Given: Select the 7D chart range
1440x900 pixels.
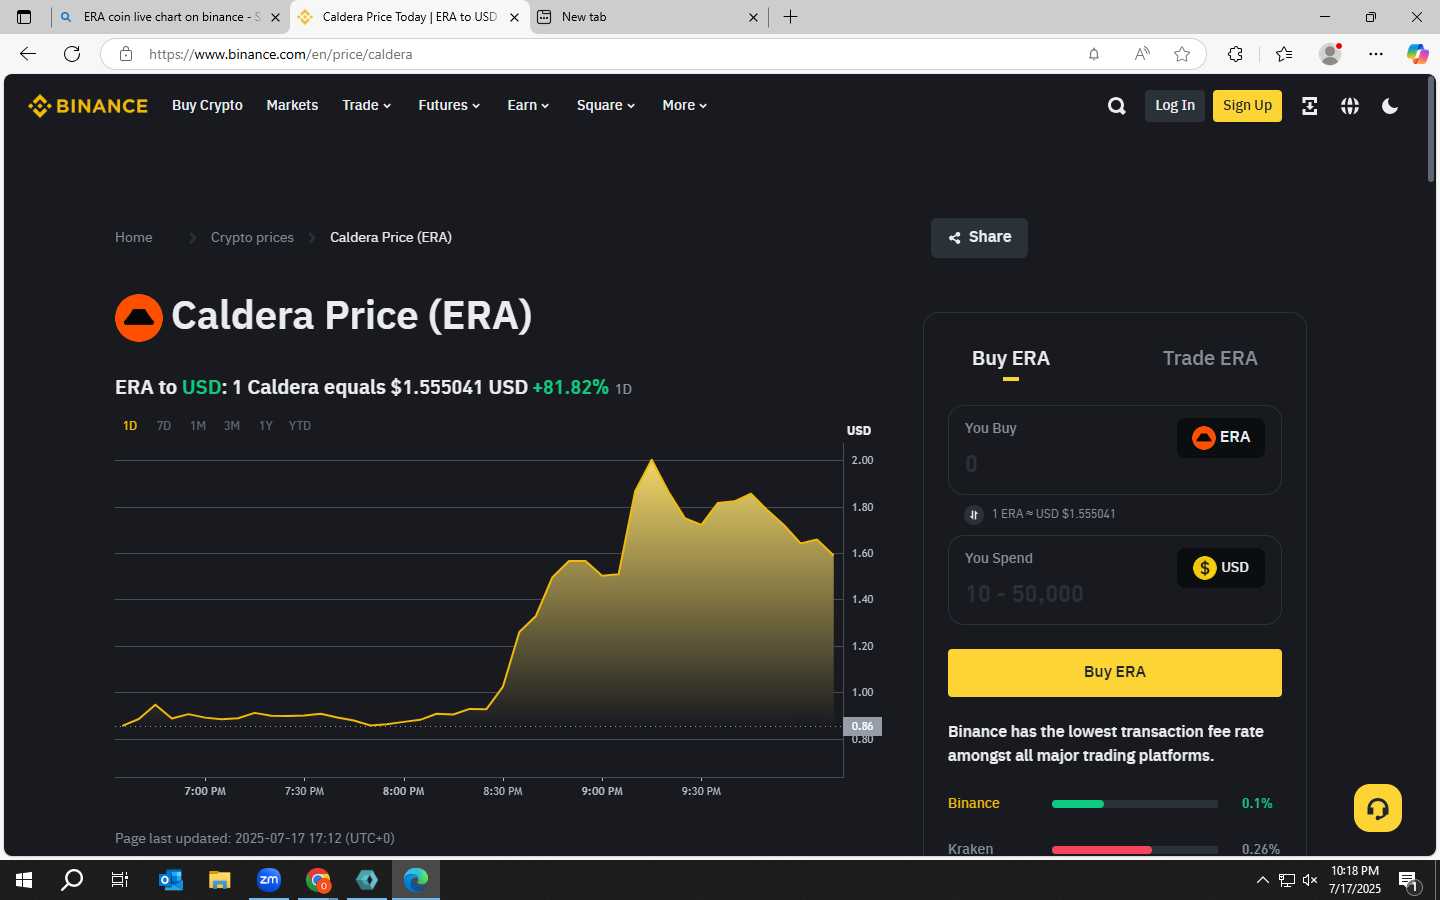Looking at the screenshot, I should click(x=164, y=426).
